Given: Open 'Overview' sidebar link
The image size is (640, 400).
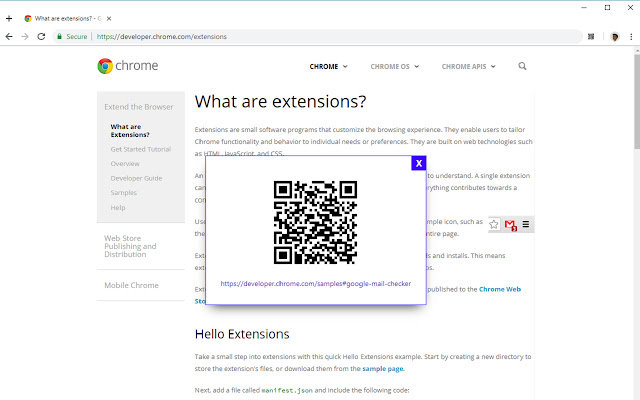Looking at the screenshot, I should pos(125,164).
